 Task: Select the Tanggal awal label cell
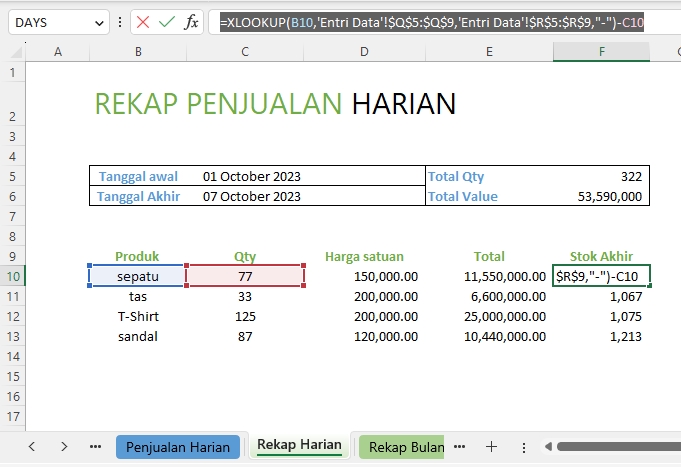(138, 176)
